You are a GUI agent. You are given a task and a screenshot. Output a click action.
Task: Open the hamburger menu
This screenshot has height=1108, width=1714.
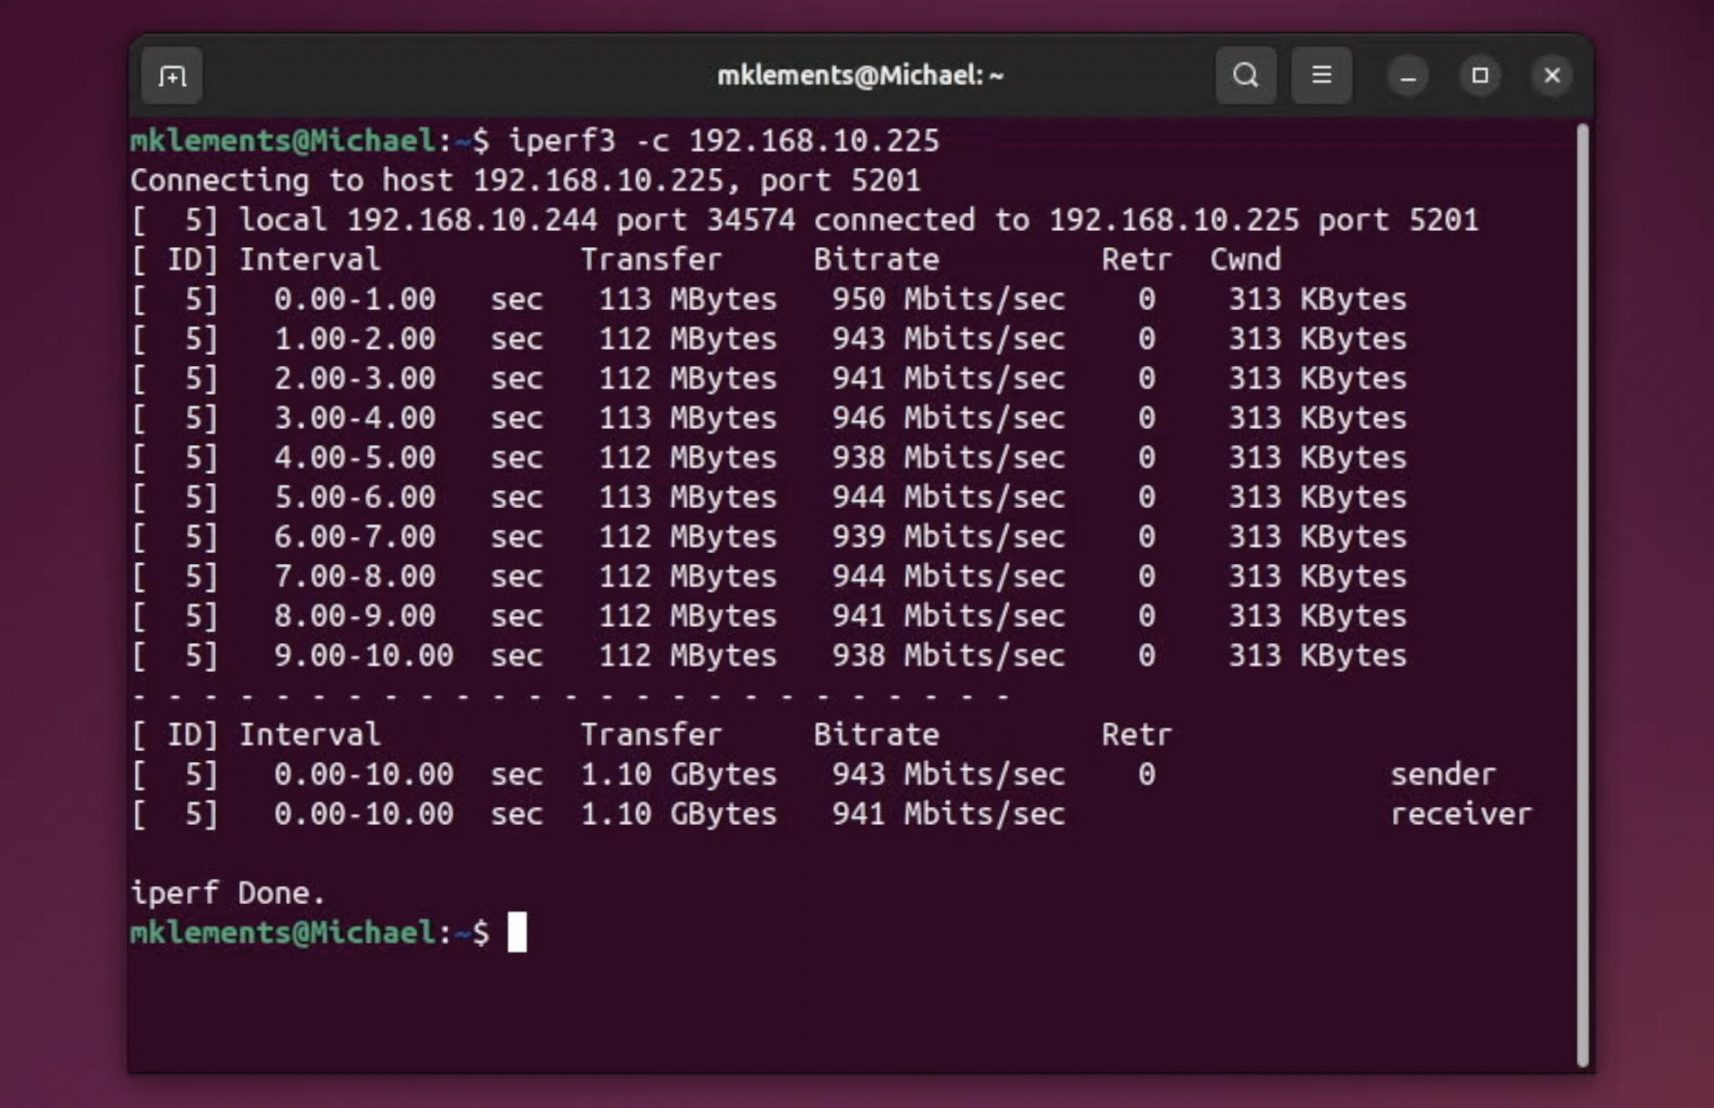[x=1321, y=76]
